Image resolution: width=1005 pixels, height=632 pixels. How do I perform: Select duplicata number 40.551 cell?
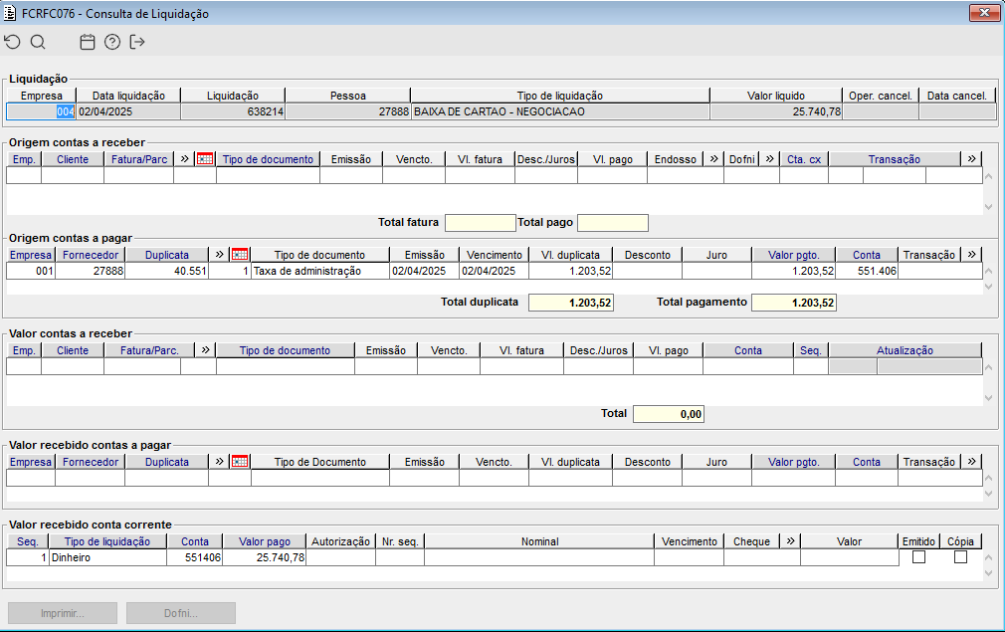[167, 271]
